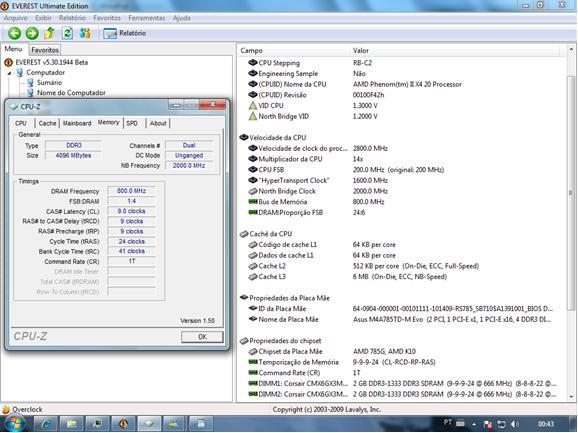
Task: Select the ID da Placa Mãe row
Action: pyautogui.click(x=401, y=309)
